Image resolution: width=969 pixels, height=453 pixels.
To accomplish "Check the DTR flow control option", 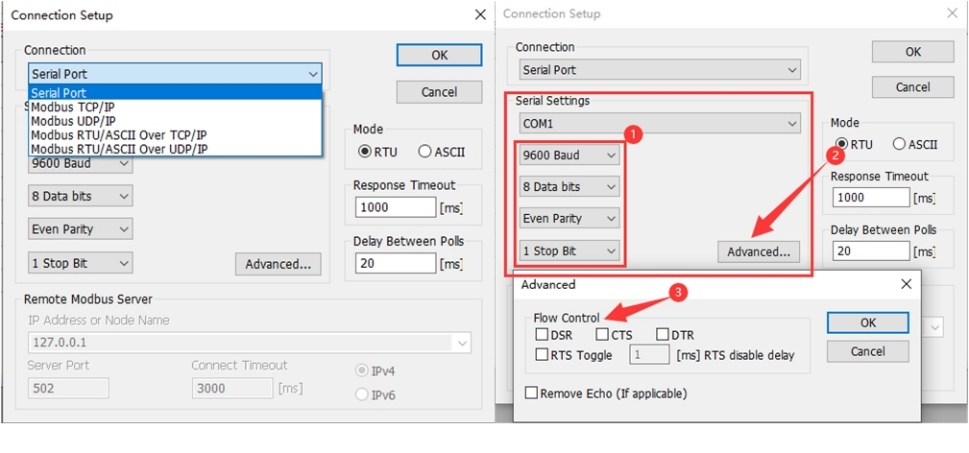I will 663,335.
